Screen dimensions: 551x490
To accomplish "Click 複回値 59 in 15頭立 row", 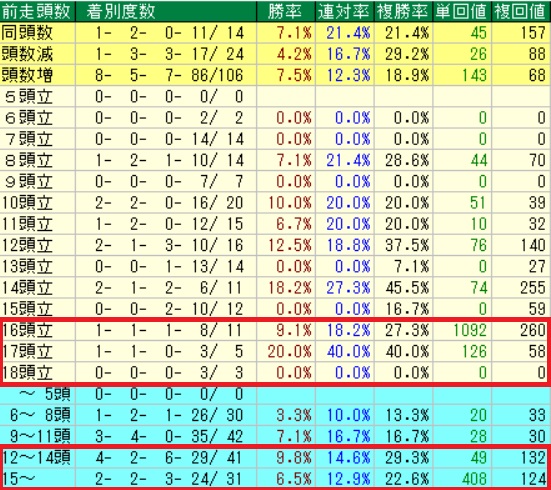I will pyautogui.click(x=537, y=309).
